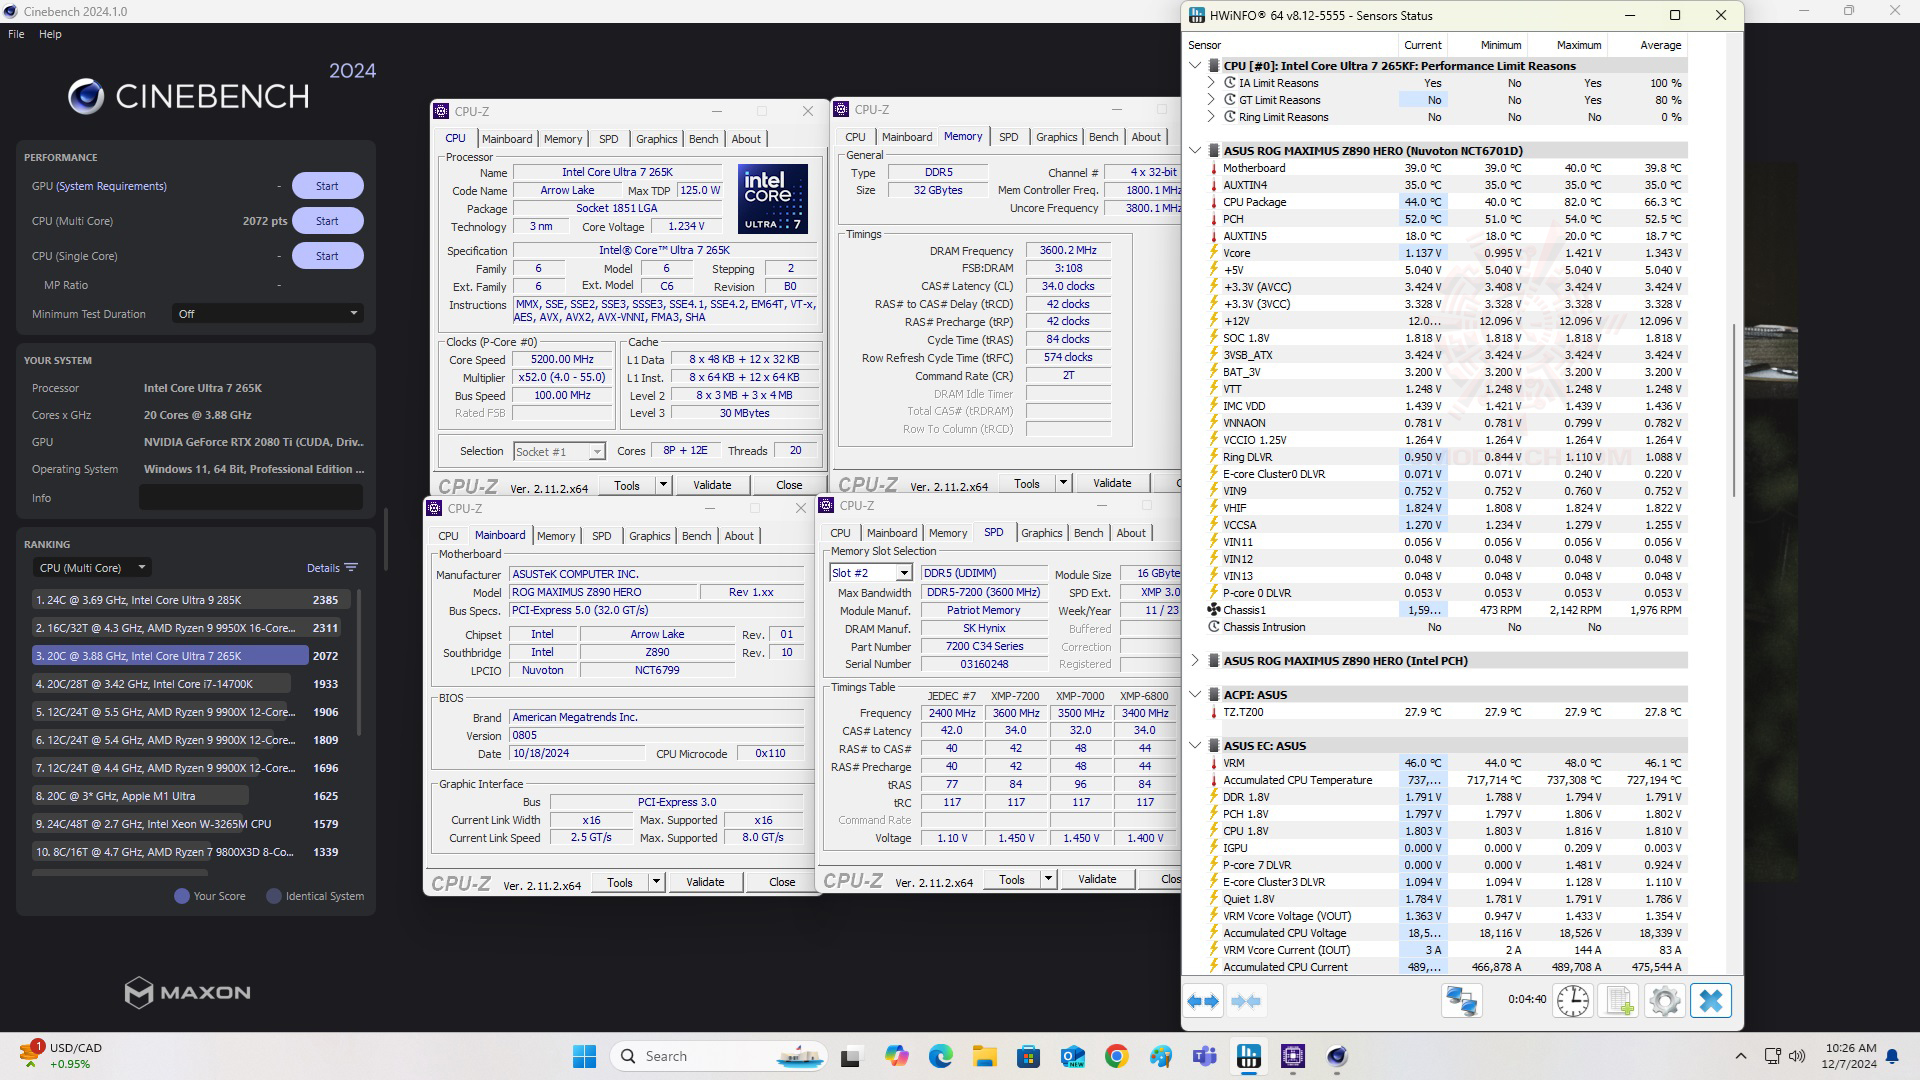Click the Cinebench Info input field
1920x1080 pixels.
[250, 498]
